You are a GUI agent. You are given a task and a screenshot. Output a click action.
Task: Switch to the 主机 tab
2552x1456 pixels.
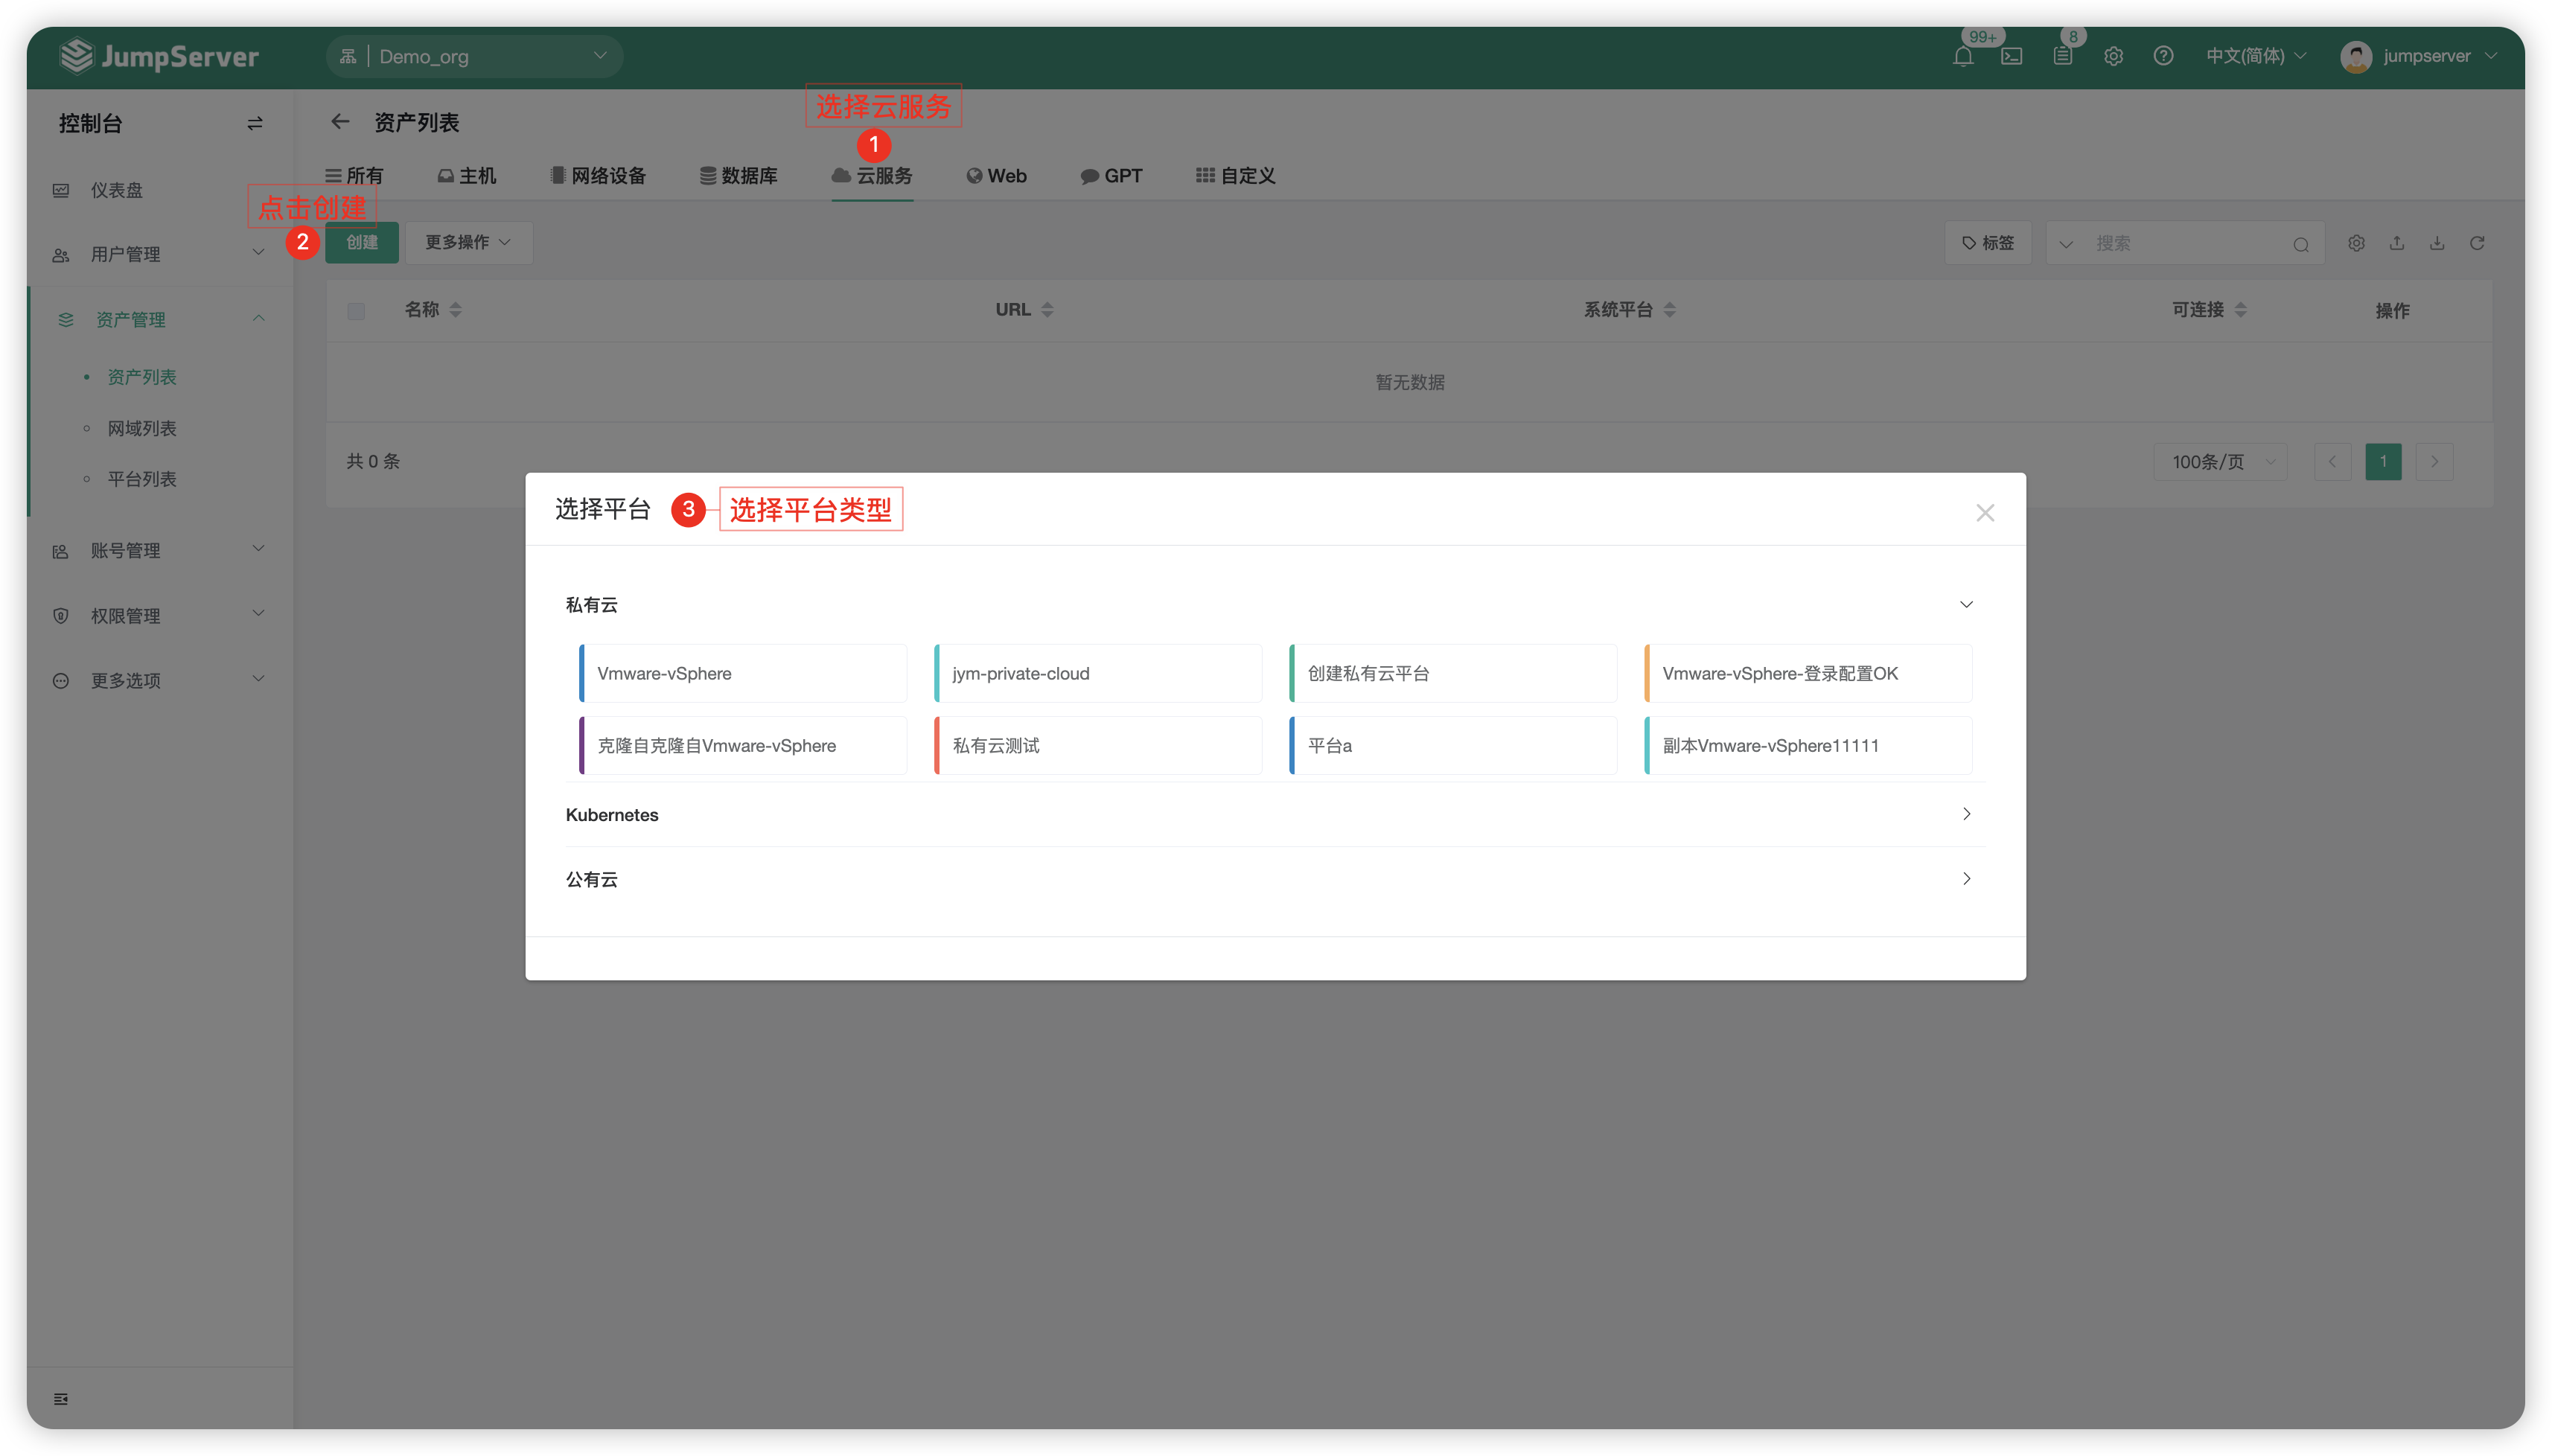(x=466, y=176)
